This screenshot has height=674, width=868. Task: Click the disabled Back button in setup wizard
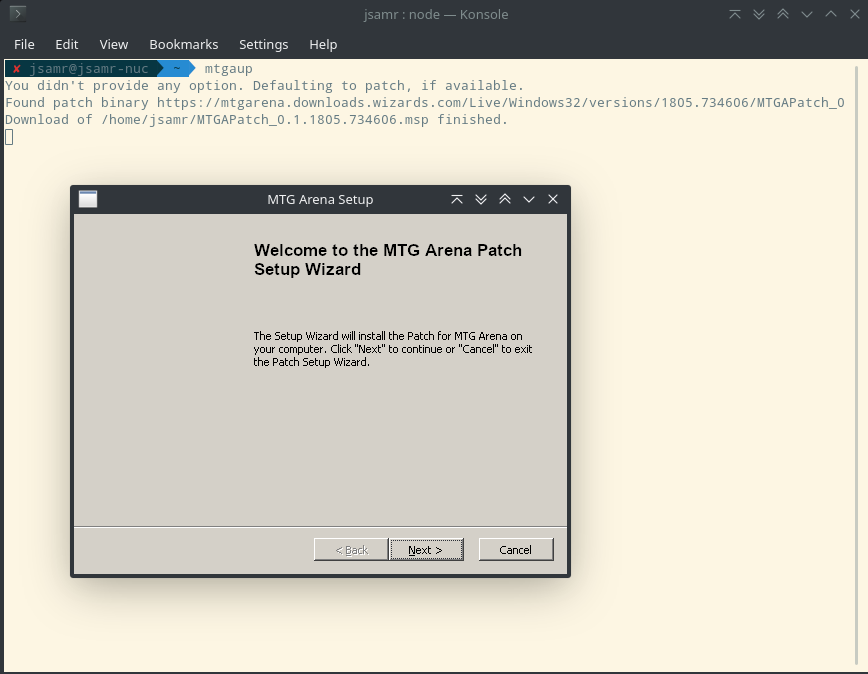point(351,549)
